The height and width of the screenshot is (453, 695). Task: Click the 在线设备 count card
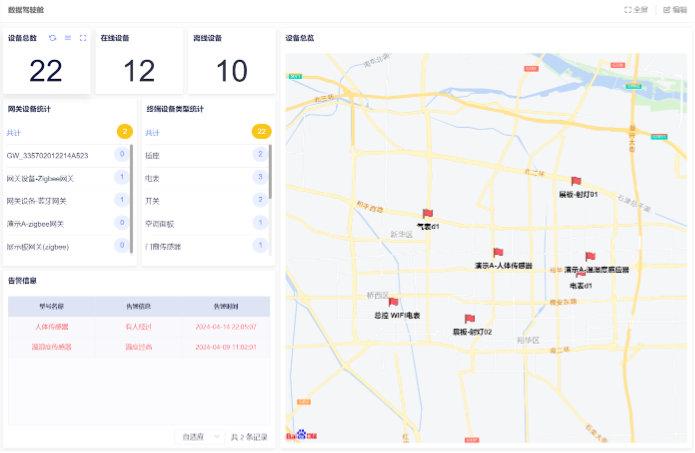tap(139, 61)
